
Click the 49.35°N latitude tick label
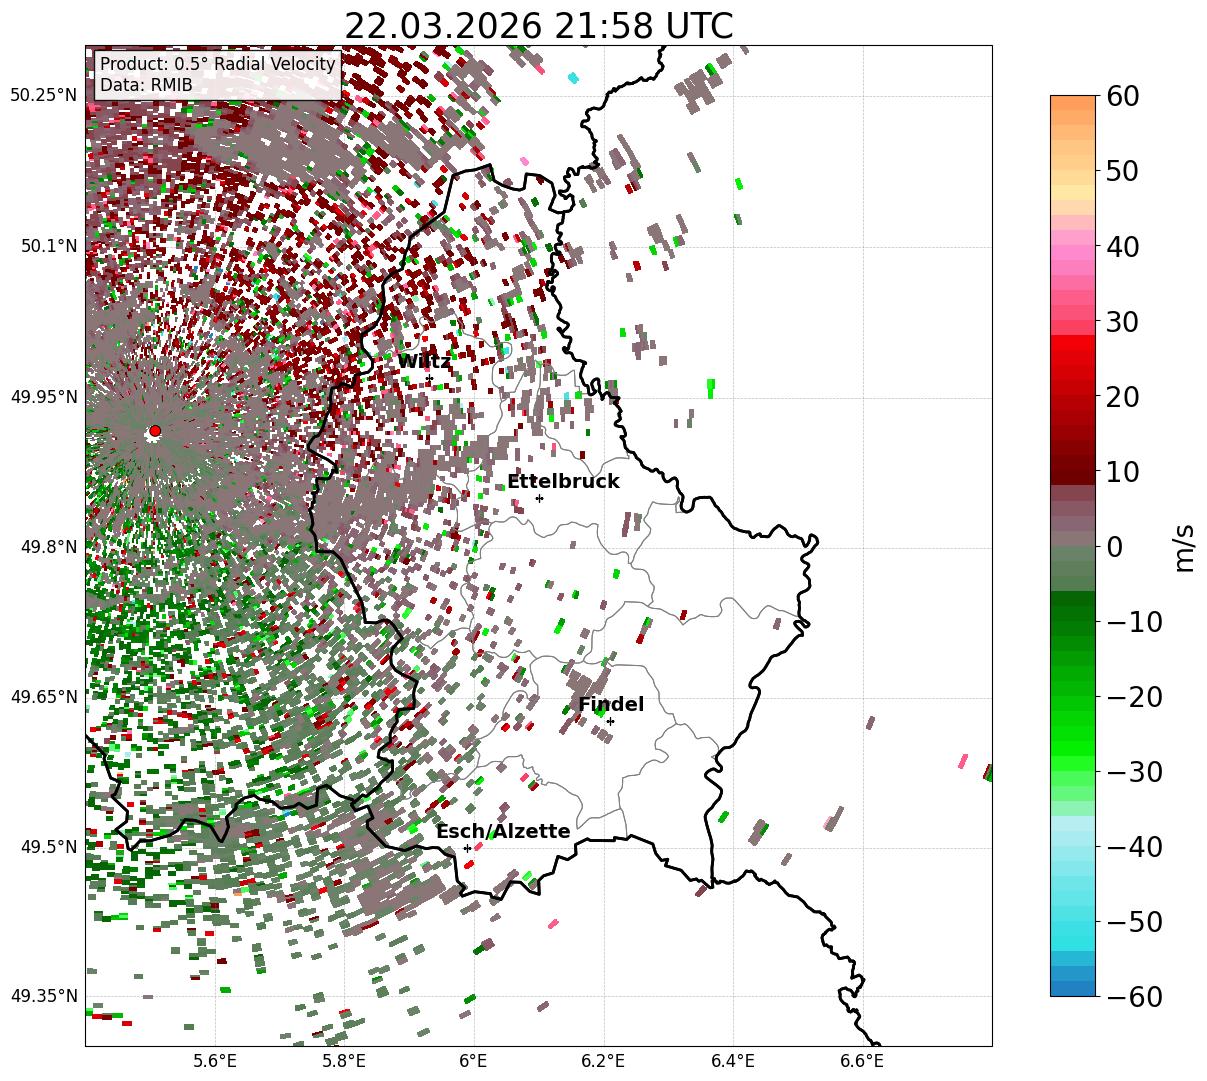click(x=43, y=996)
